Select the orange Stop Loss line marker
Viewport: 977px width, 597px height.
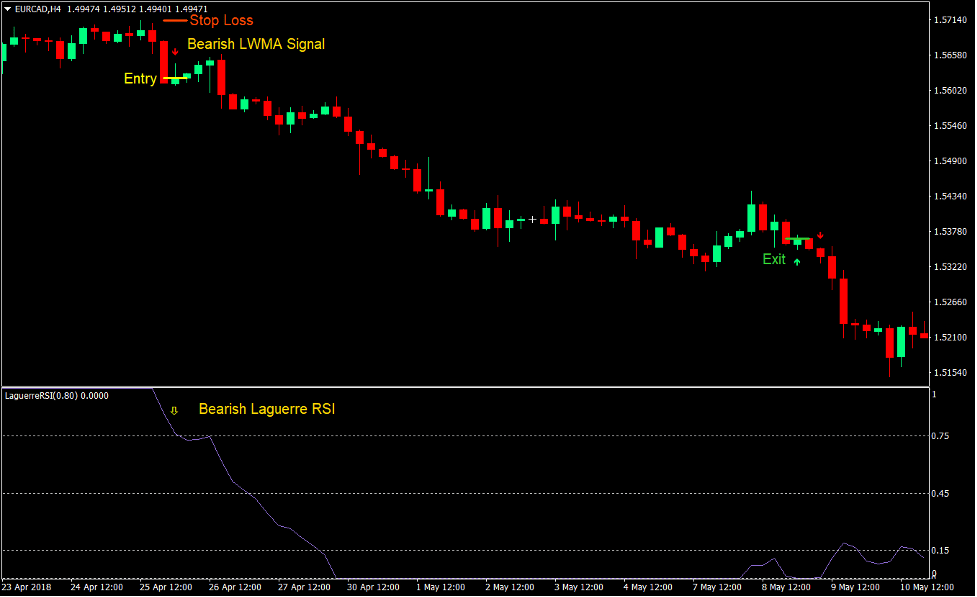pos(175,20)
